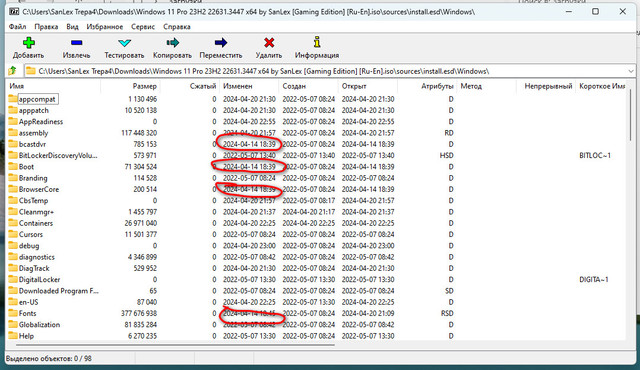The height and width of the screenshot is (370, 640).
Task: Select the Cleanmgr+ folder icon
Action: 13,212
